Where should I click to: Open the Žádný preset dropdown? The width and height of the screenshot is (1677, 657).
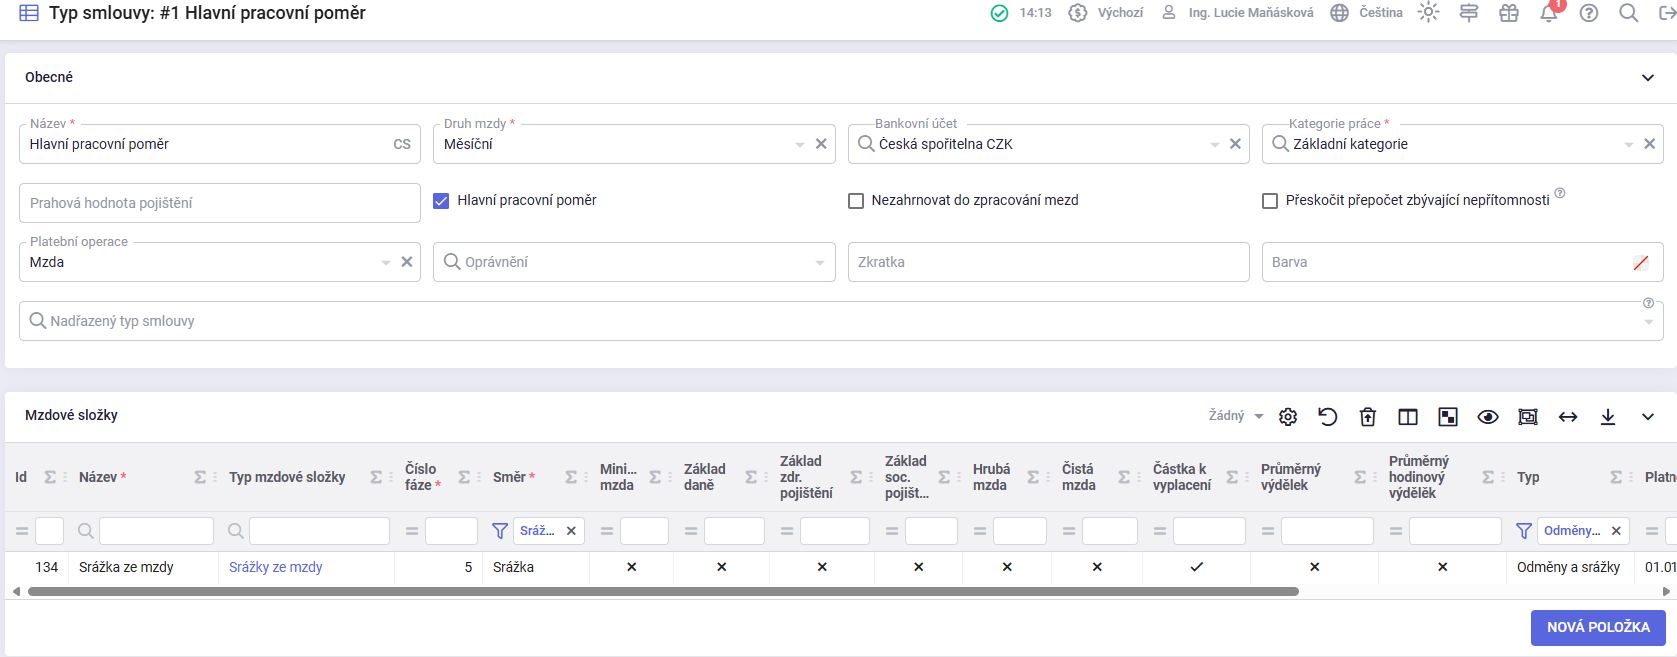point(1236,416)
